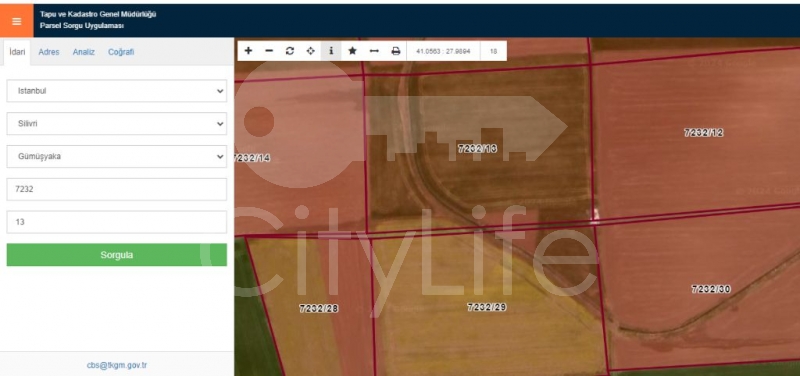
Task: Switch to the Adres tab
Action: 49,52
